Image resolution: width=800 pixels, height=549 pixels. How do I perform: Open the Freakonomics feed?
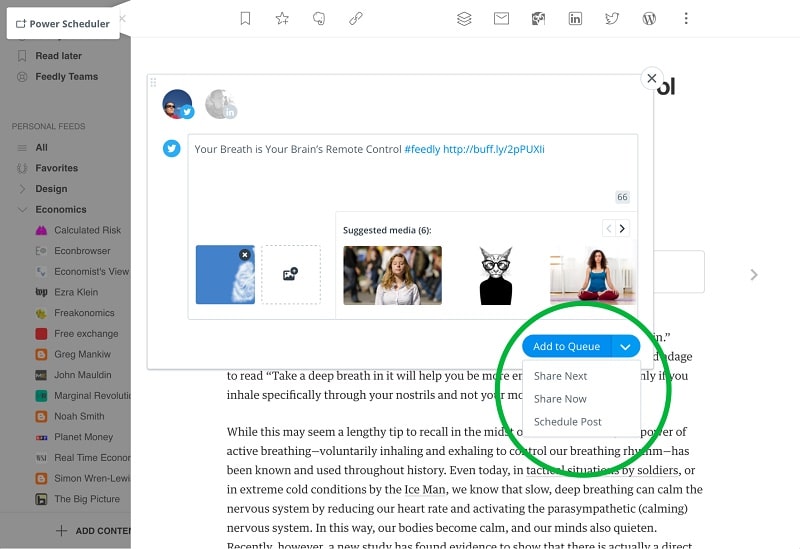(x=84, y=313)
